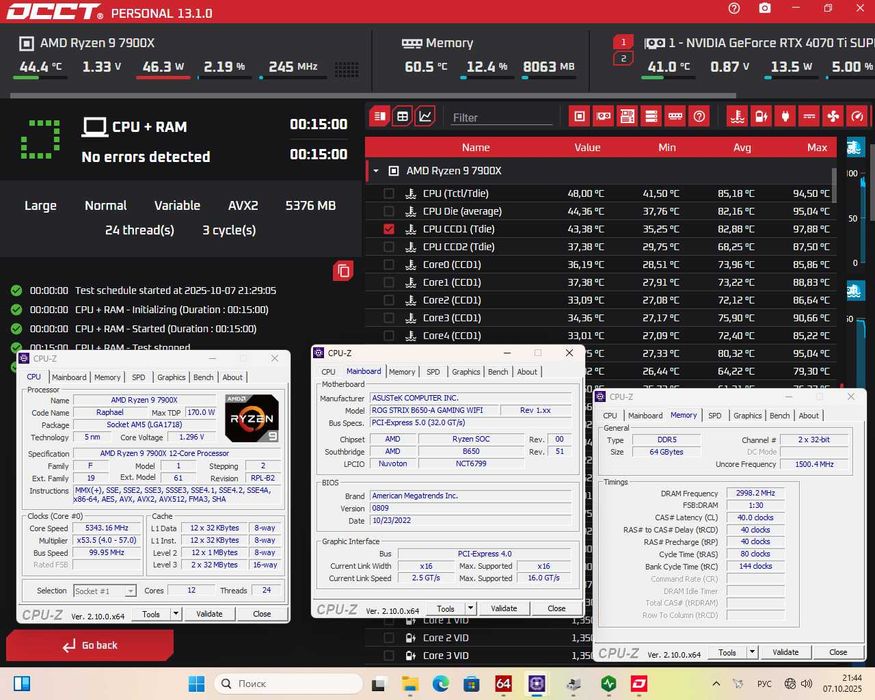Click vertical scrollbar of the sensor table
875x700 pixels.
tap(834, 185)
